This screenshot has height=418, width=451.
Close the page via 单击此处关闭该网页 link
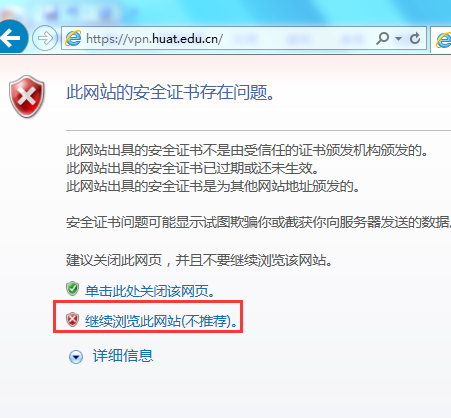(x=150, y=291)
